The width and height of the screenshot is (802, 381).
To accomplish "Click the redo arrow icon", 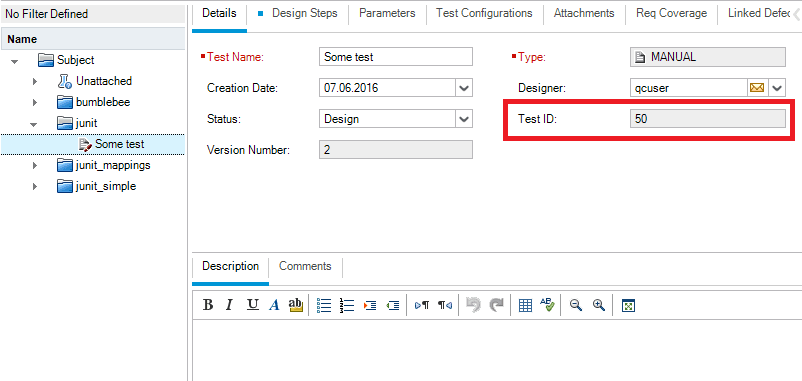I will click(x=496, y=305).
